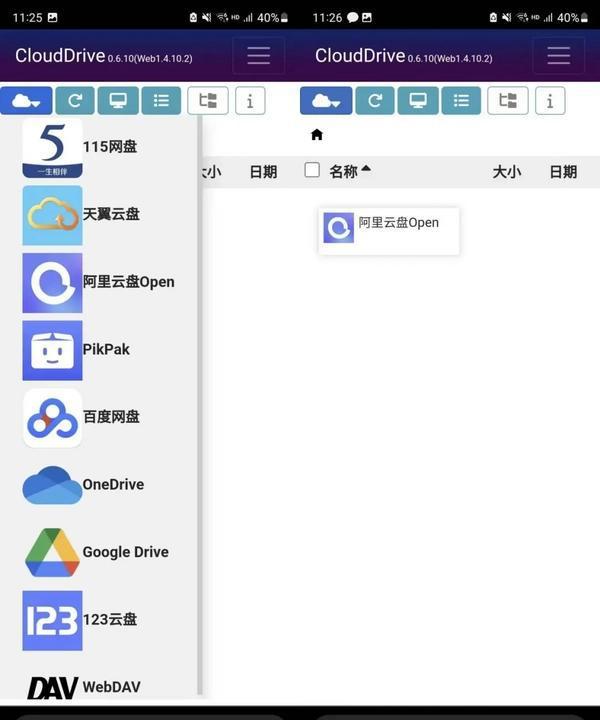Click info icon in left screenshot

pos(250,101)
